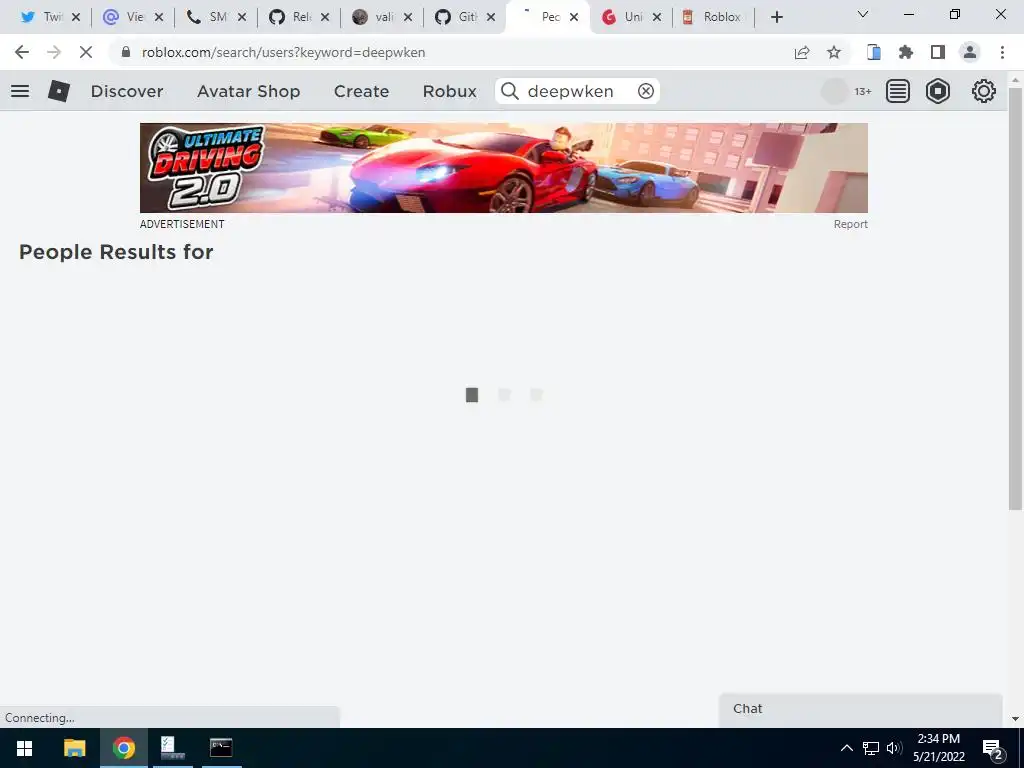The image size is (1024, 768).
Task: Clear the deepwken search text
Action: pyautogui.click(x=646, y=91)
